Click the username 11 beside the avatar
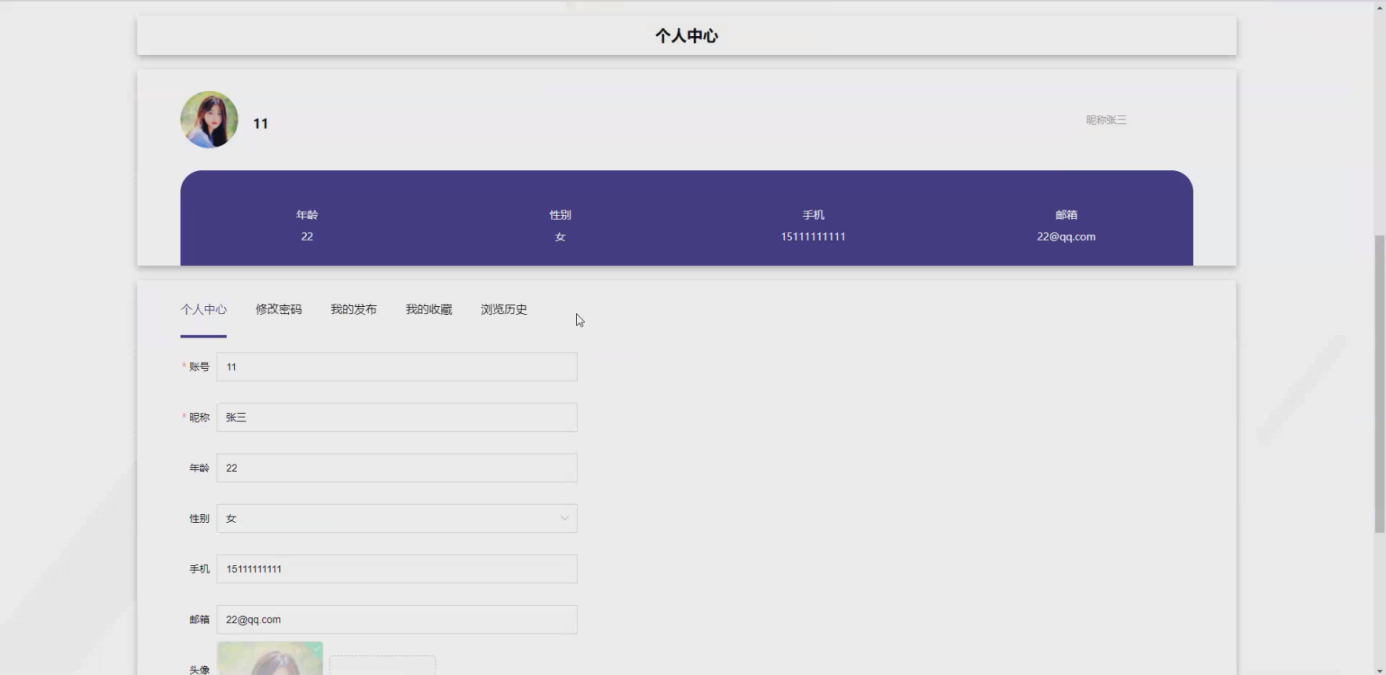 tap(260, 124)
